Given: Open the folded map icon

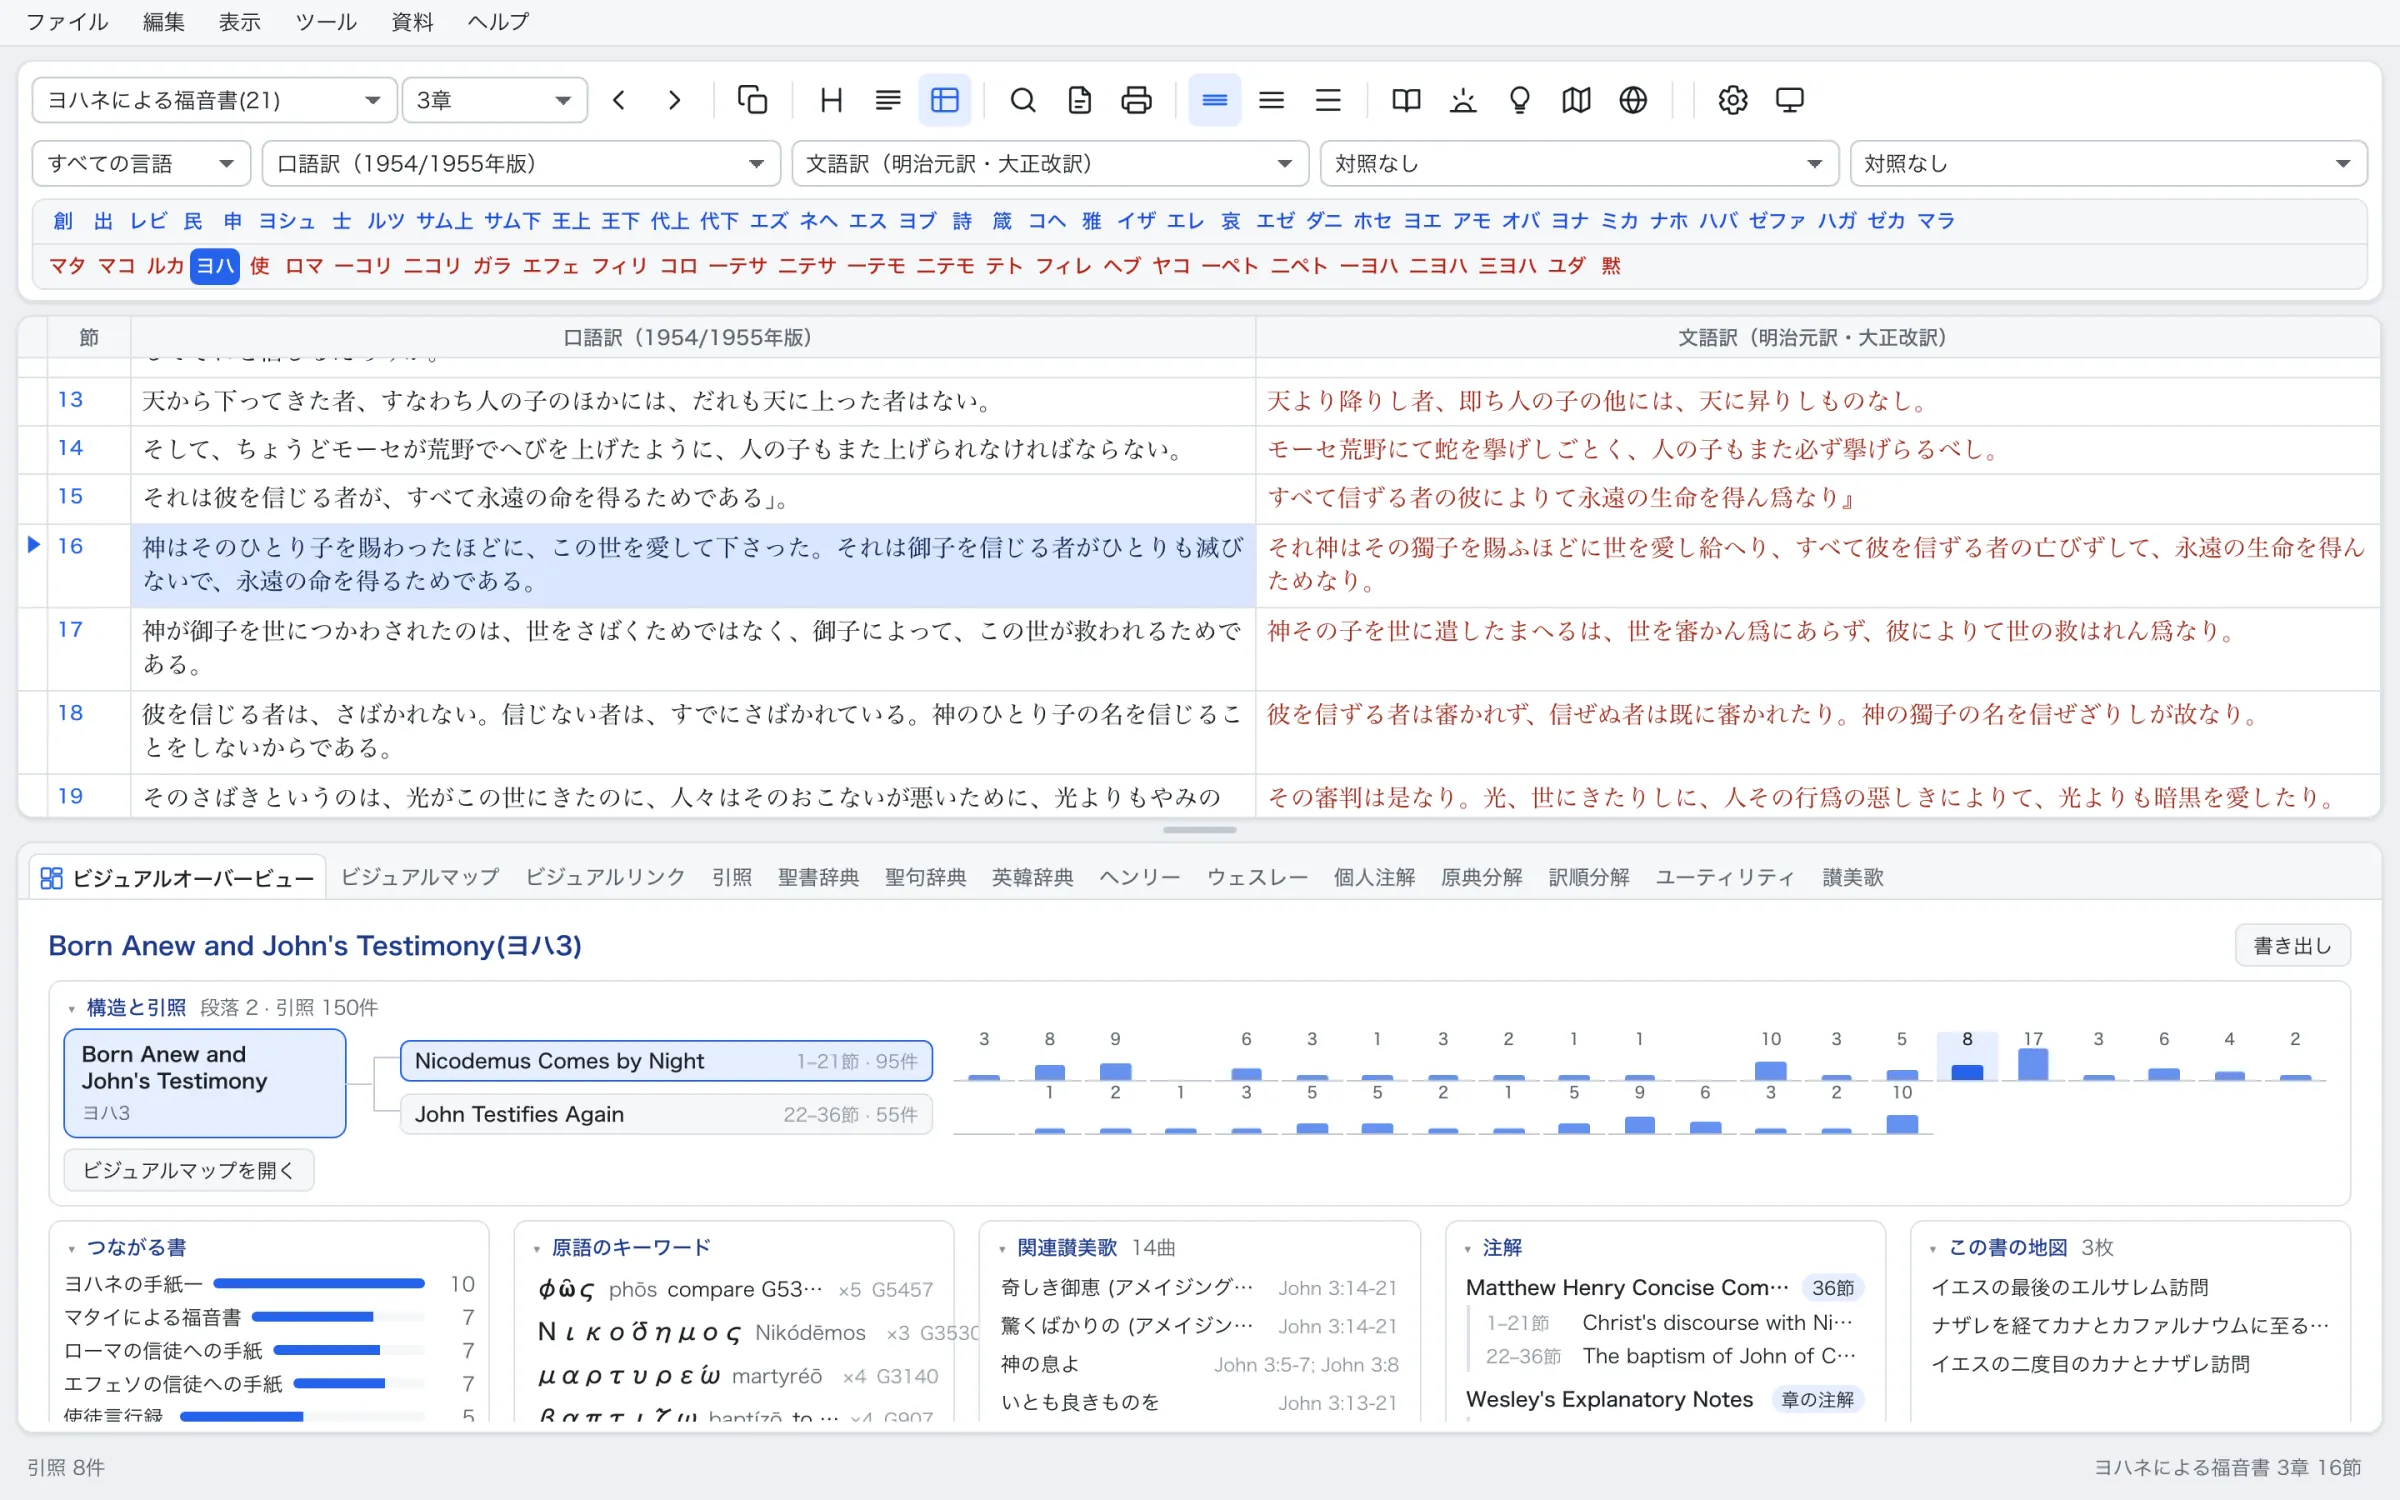Looking at the screenshot, I should 1577,100.
